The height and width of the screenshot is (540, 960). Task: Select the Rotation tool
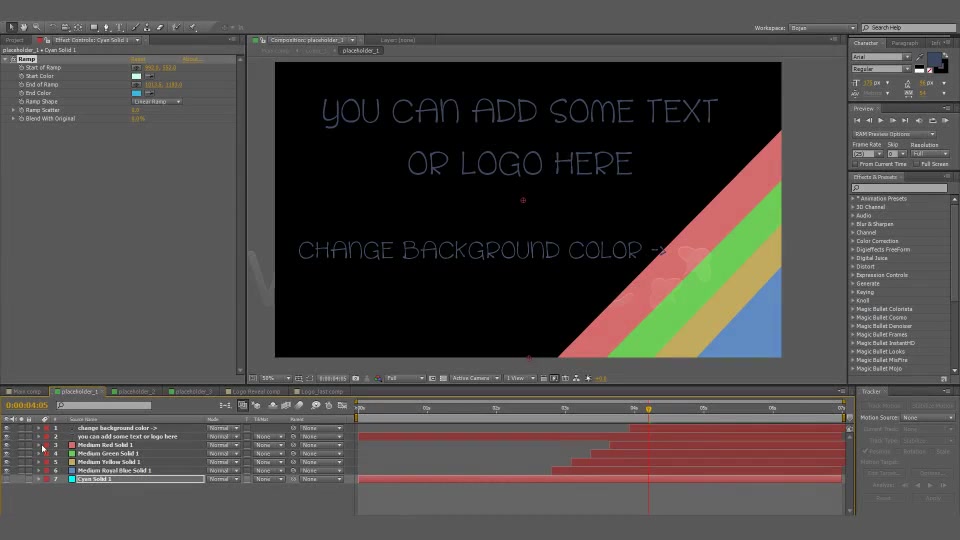tap(53, 27)
